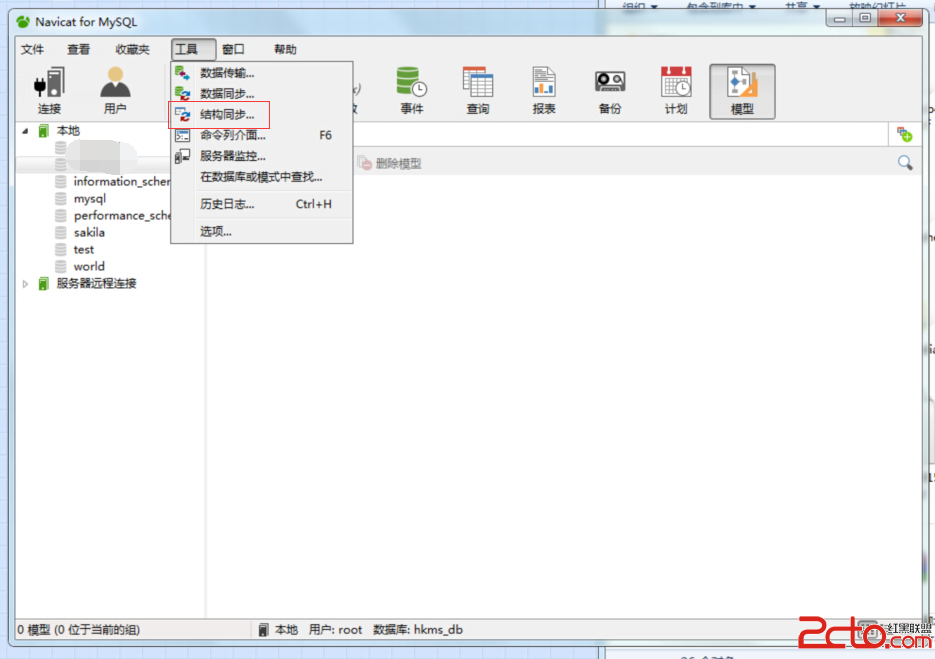Click the 删除模型 button
Screen dimensions: 935x659
(389, 163)
